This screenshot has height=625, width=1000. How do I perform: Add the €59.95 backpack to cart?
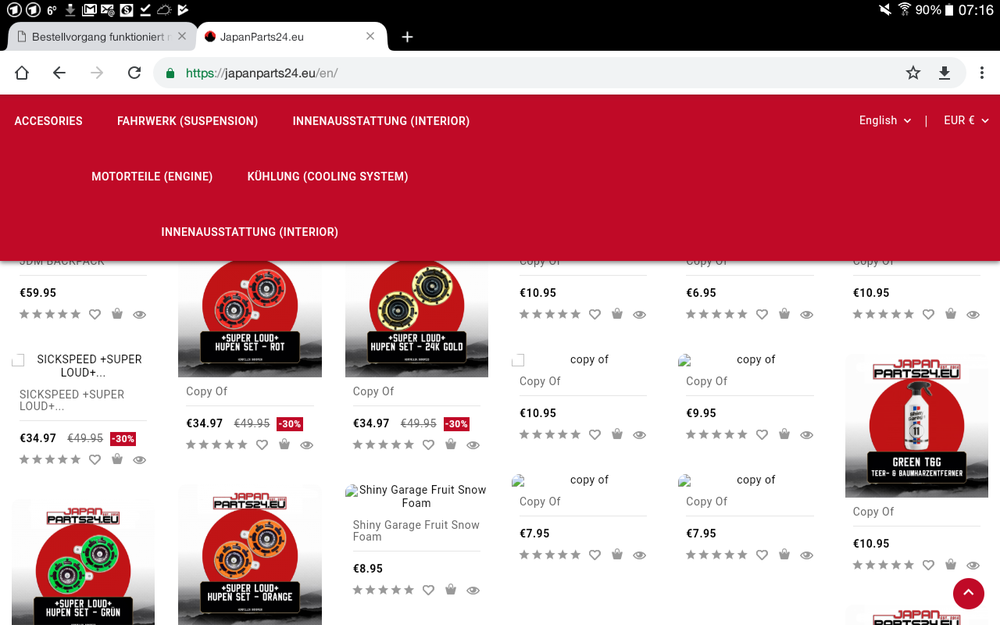[117, 314]
